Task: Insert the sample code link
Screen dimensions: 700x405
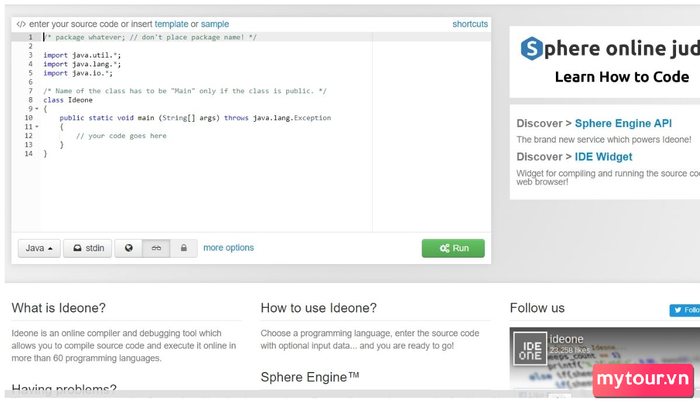Action: 215,24
